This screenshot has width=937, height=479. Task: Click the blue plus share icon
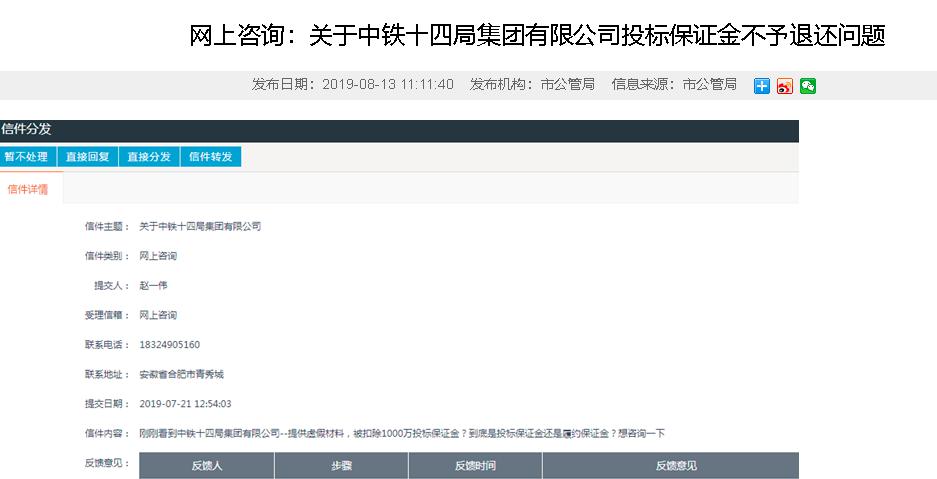click(x=761, y=86)
